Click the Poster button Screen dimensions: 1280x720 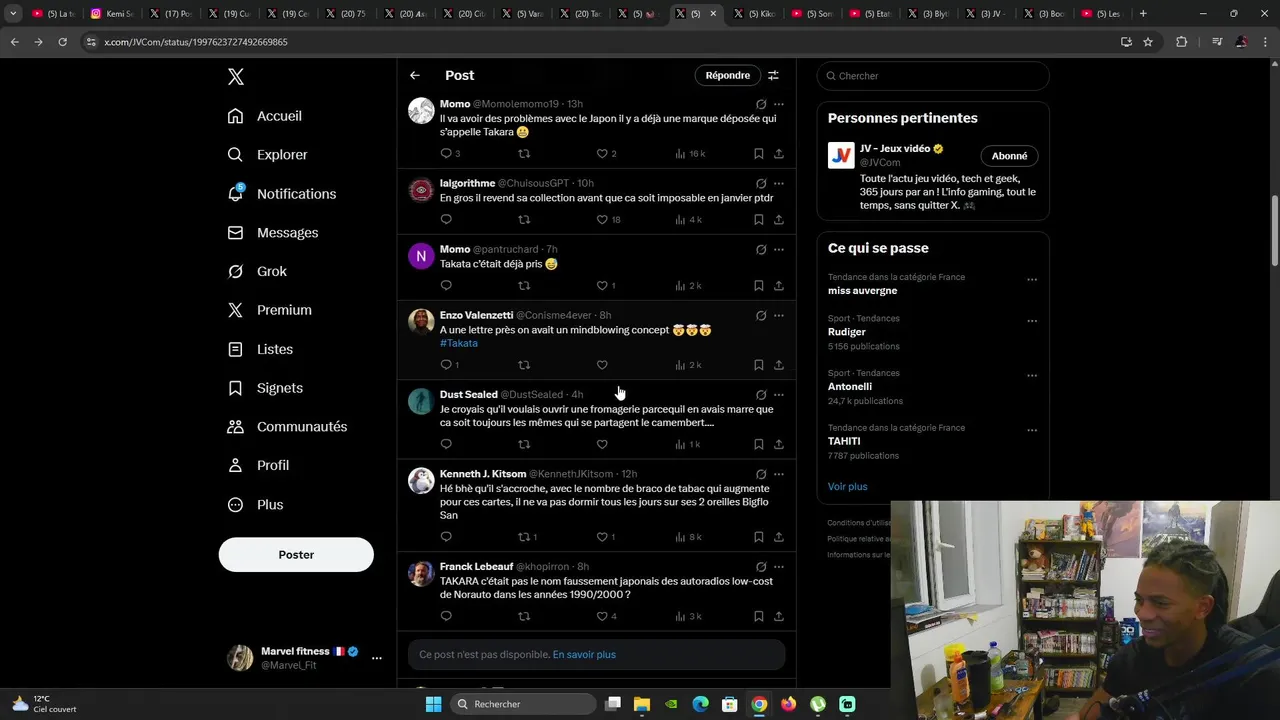coord(296,555)
